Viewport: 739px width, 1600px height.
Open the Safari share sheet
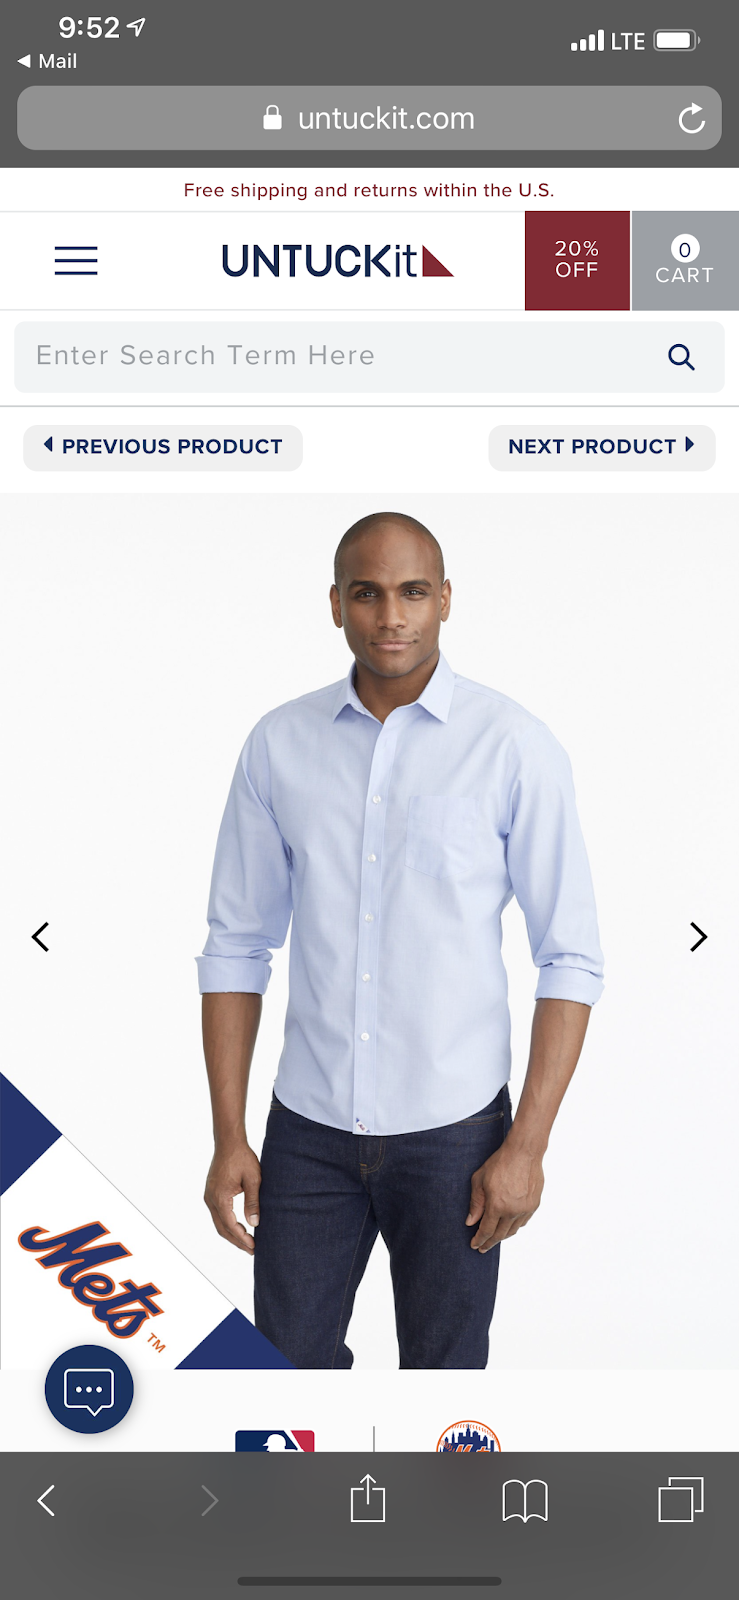click(367, 1498)
